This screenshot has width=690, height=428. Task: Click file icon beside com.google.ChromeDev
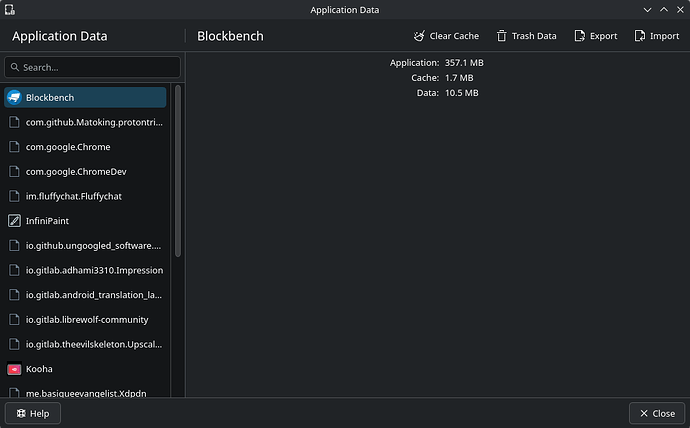click(x=14, y=172)
